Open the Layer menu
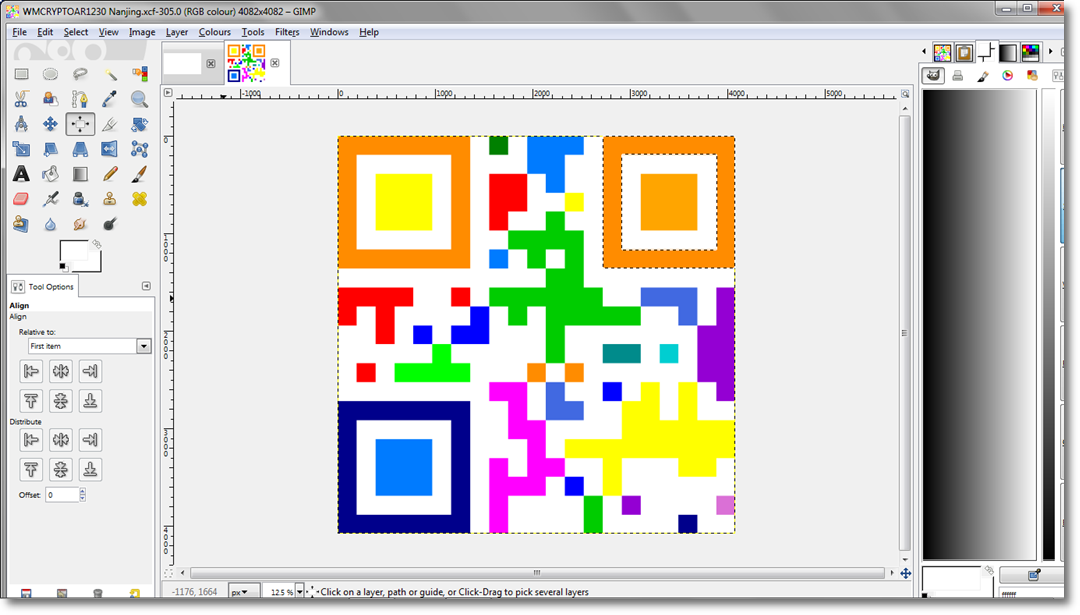This screenshot has width=1080, height=615. (x=176, y=32)
